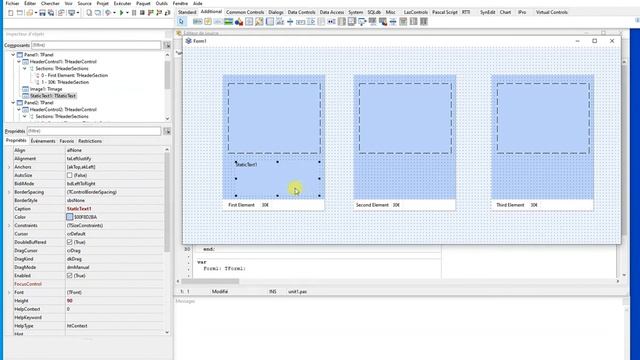Click the Save All toolbar icon
Viewport: 640px width, 360px height.
click(51, 13)
